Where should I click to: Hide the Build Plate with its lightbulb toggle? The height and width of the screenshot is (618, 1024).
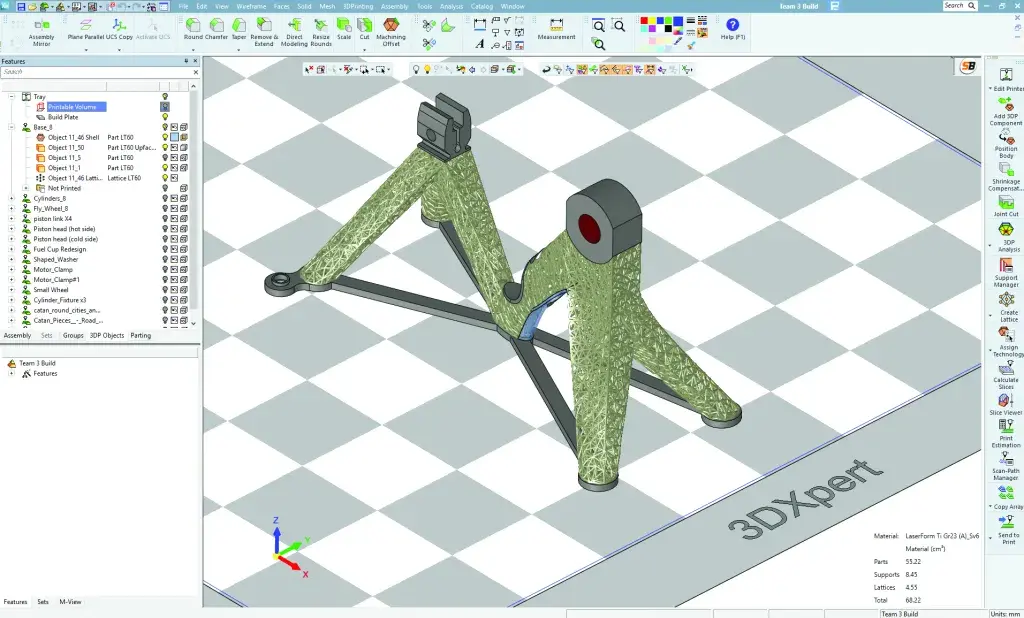coord(164,118)
